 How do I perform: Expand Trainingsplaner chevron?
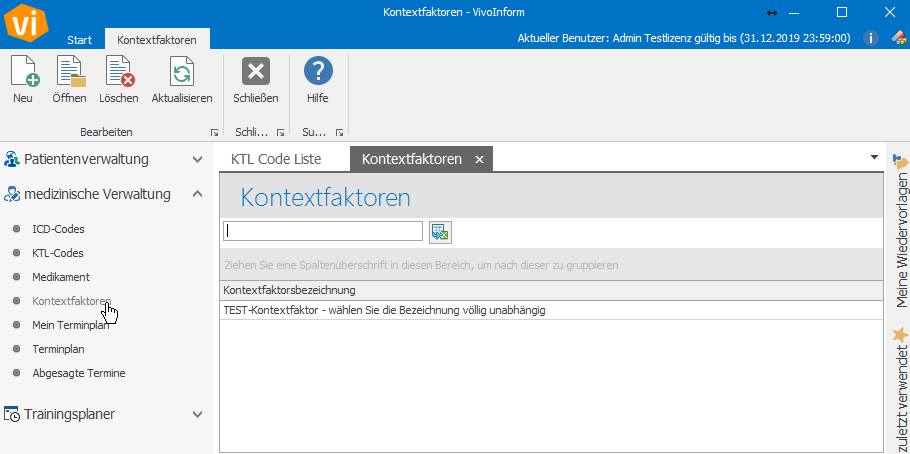197,415
